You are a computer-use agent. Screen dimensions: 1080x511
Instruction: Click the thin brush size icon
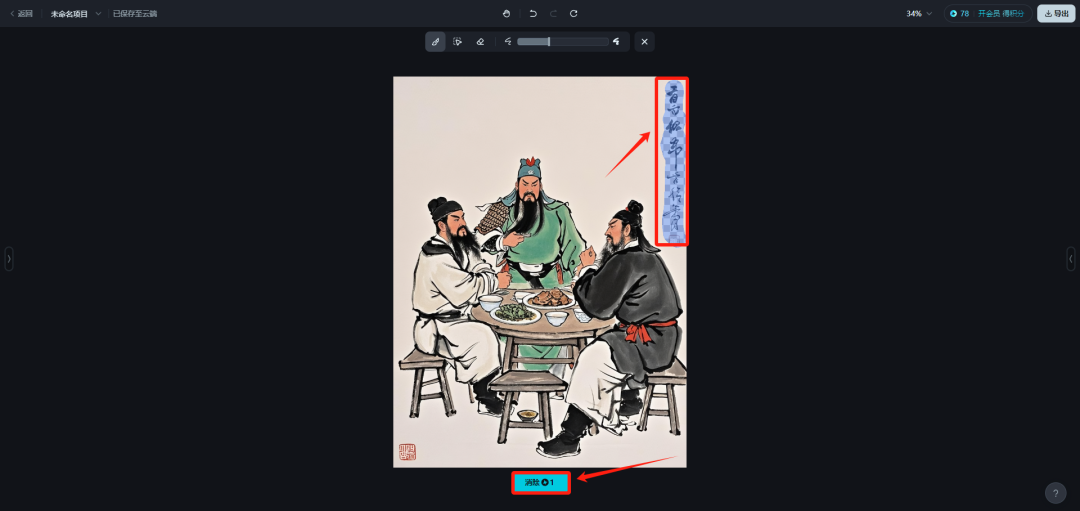(508, 42)
